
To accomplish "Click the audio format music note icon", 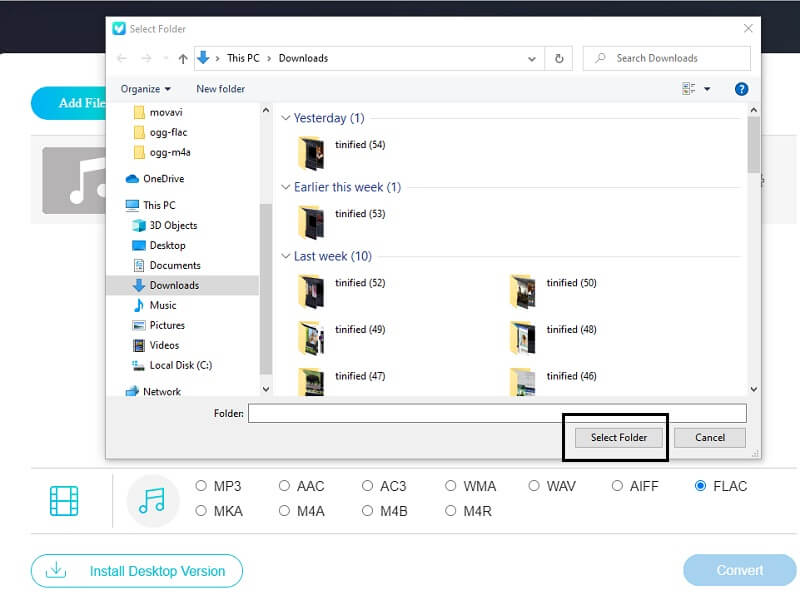I will click(x=152, y=500).
